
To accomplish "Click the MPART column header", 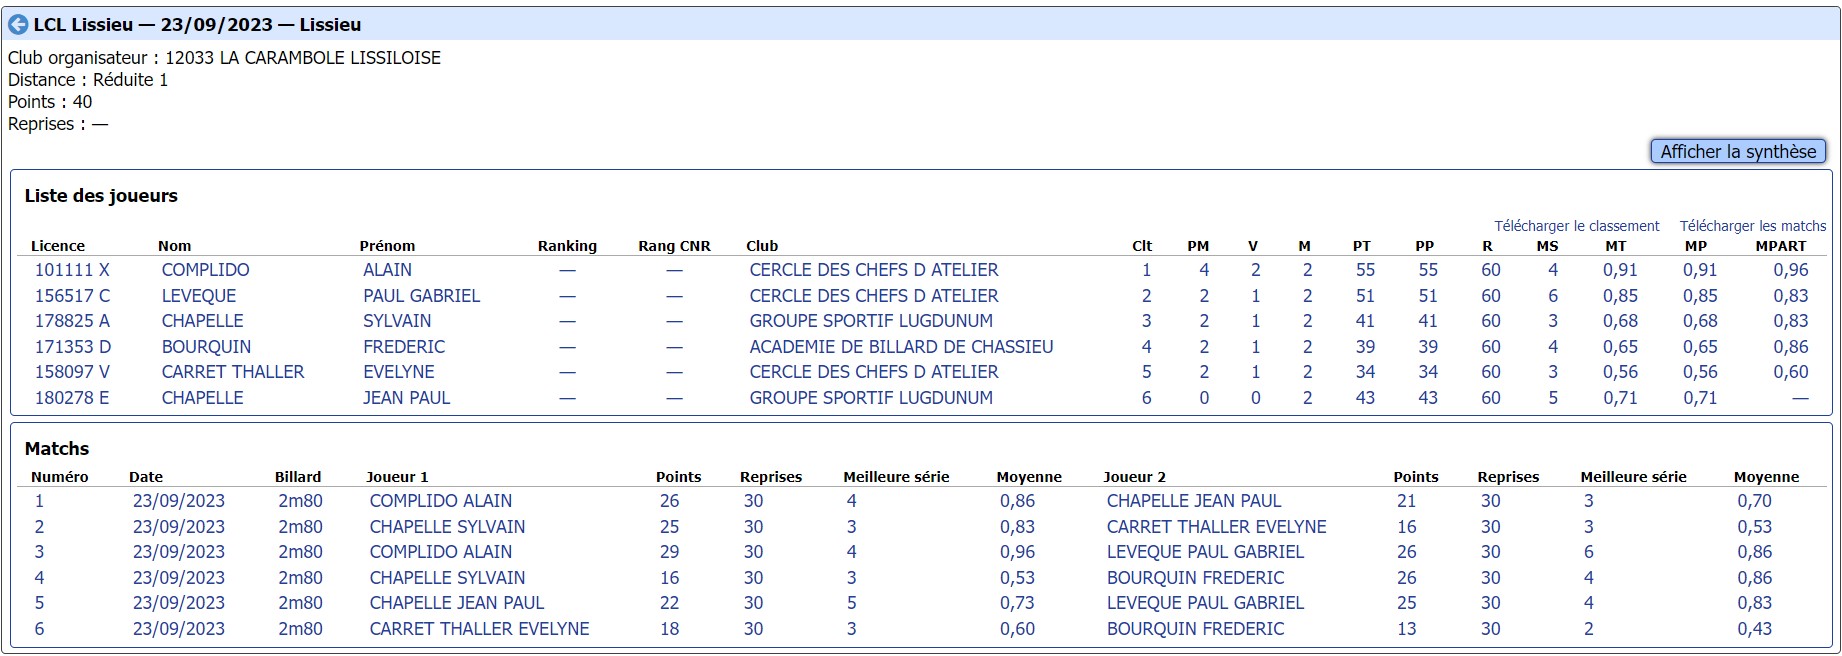I will coord(1781,246).
